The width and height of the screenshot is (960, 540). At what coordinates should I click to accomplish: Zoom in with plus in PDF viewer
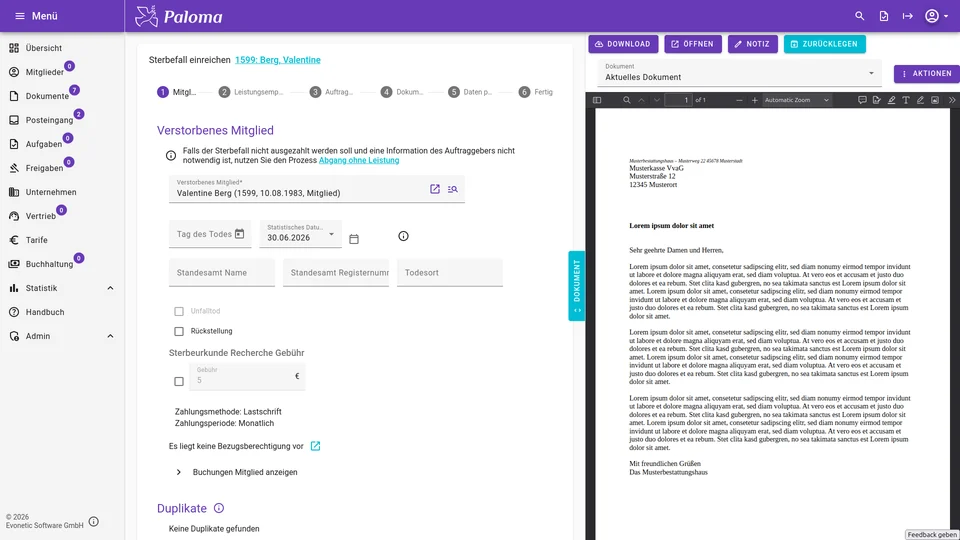tap(754, 100)
